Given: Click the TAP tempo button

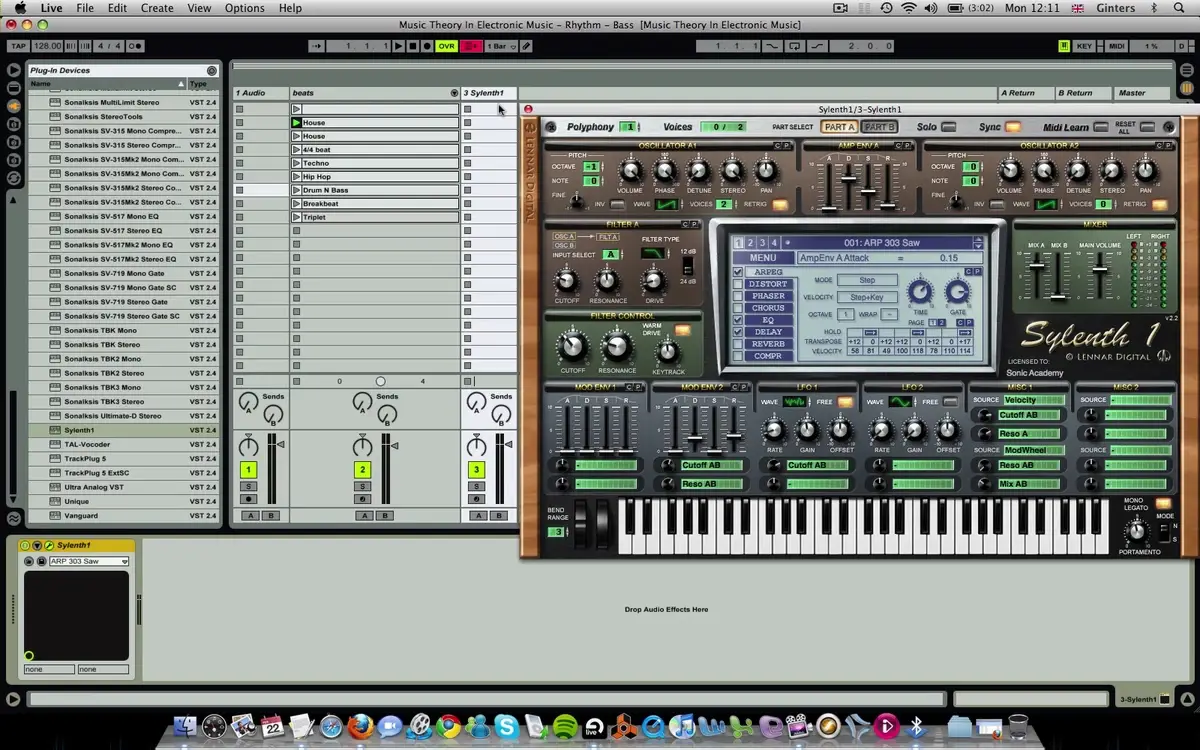Looking at the screenshot, I should tap(18, 46).
